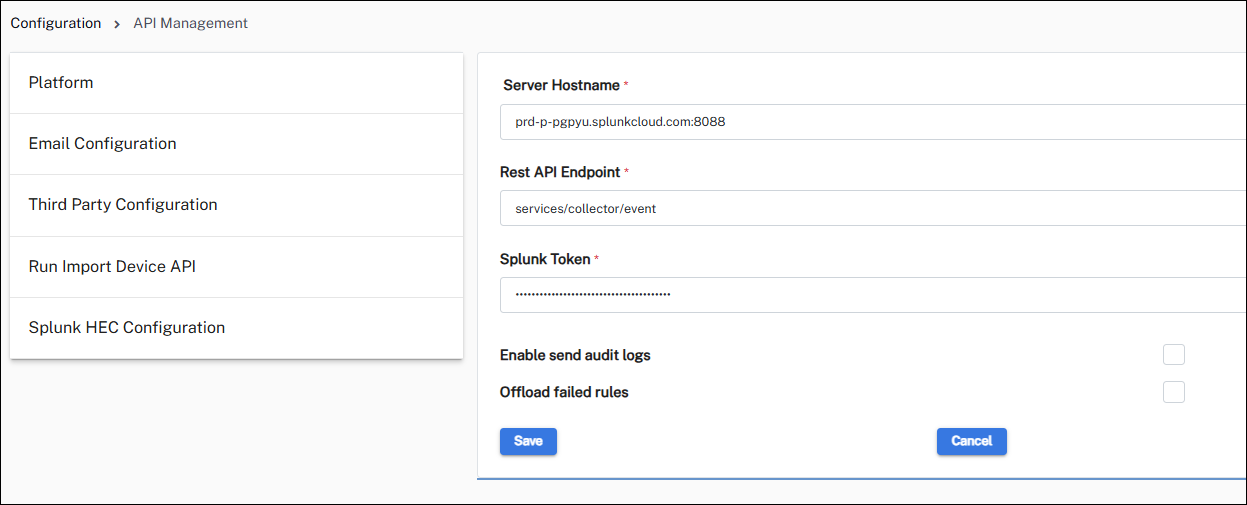Tick the Offload failed rules checkbox
Viewport: 1247px width, 505px height.
[1174, 392]
